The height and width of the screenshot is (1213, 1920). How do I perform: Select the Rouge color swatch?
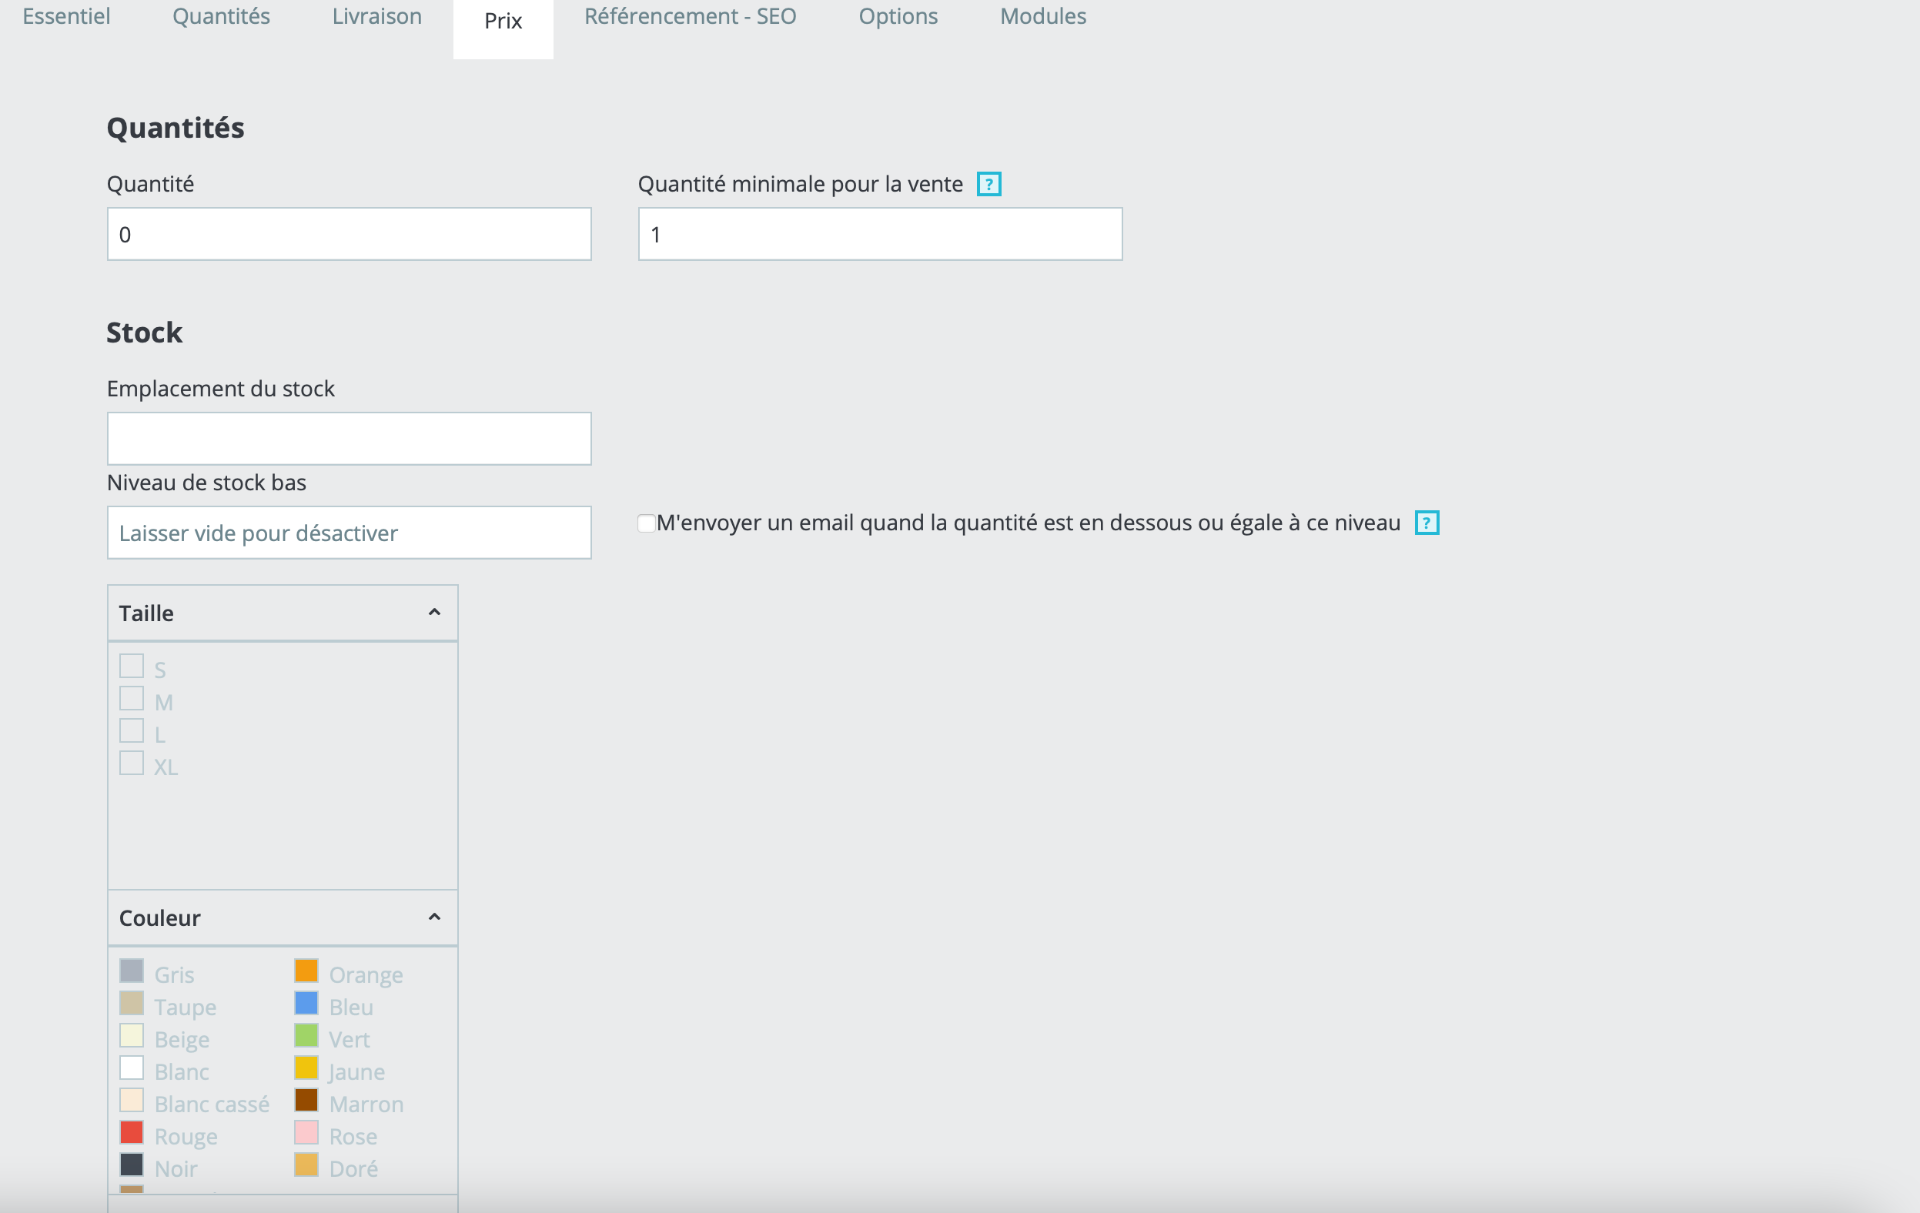132,1132
